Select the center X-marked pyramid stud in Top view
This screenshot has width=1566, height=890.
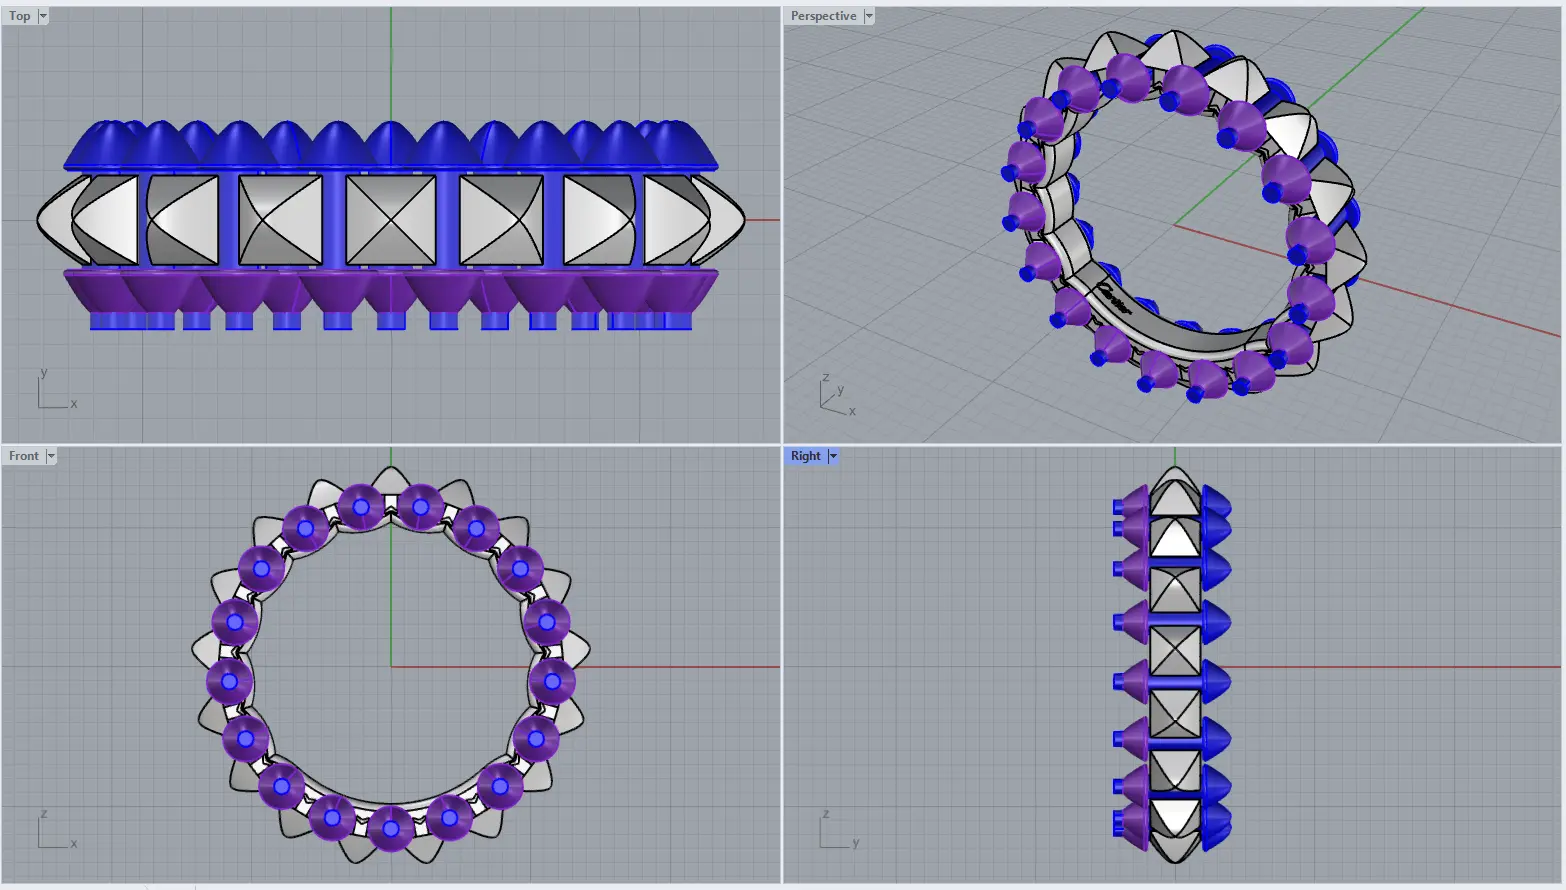click(x=391, y=220)
